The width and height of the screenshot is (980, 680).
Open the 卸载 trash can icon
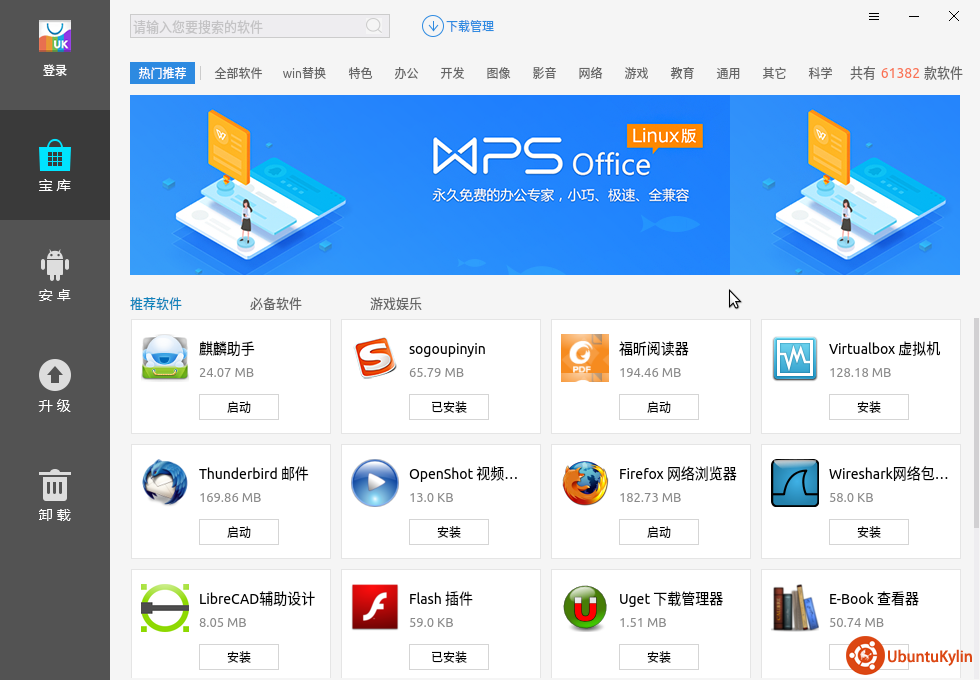[55, 486]
